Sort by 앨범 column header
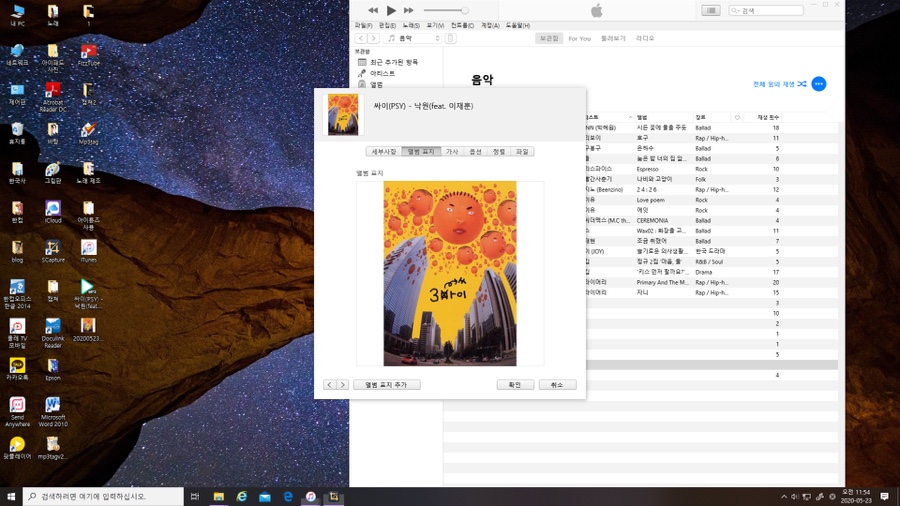 tap(662, 117)
